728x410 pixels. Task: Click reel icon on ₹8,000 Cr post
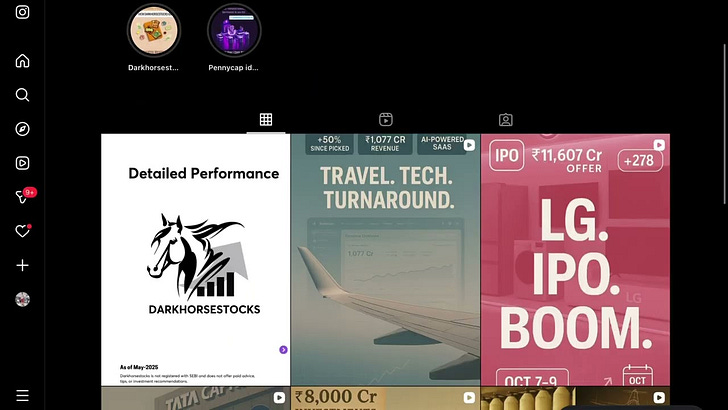coord(469,398)
